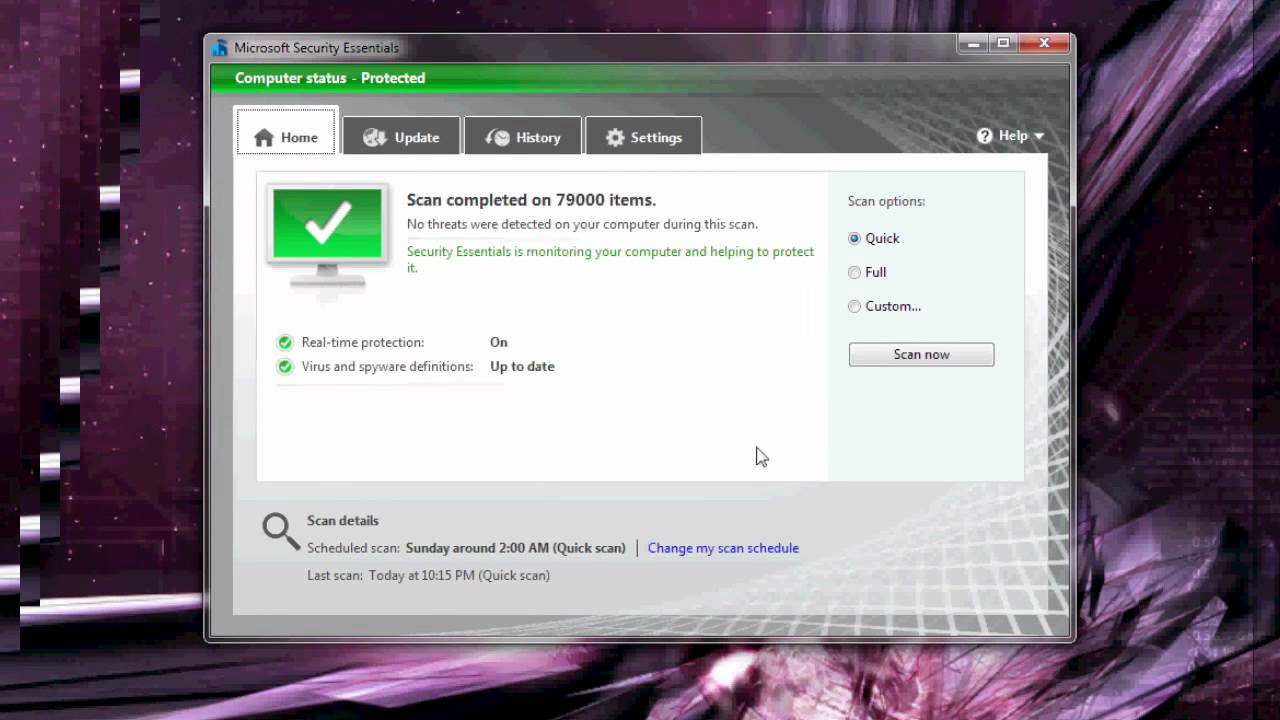Click the 'Up to date' status value

click(522, 367)
